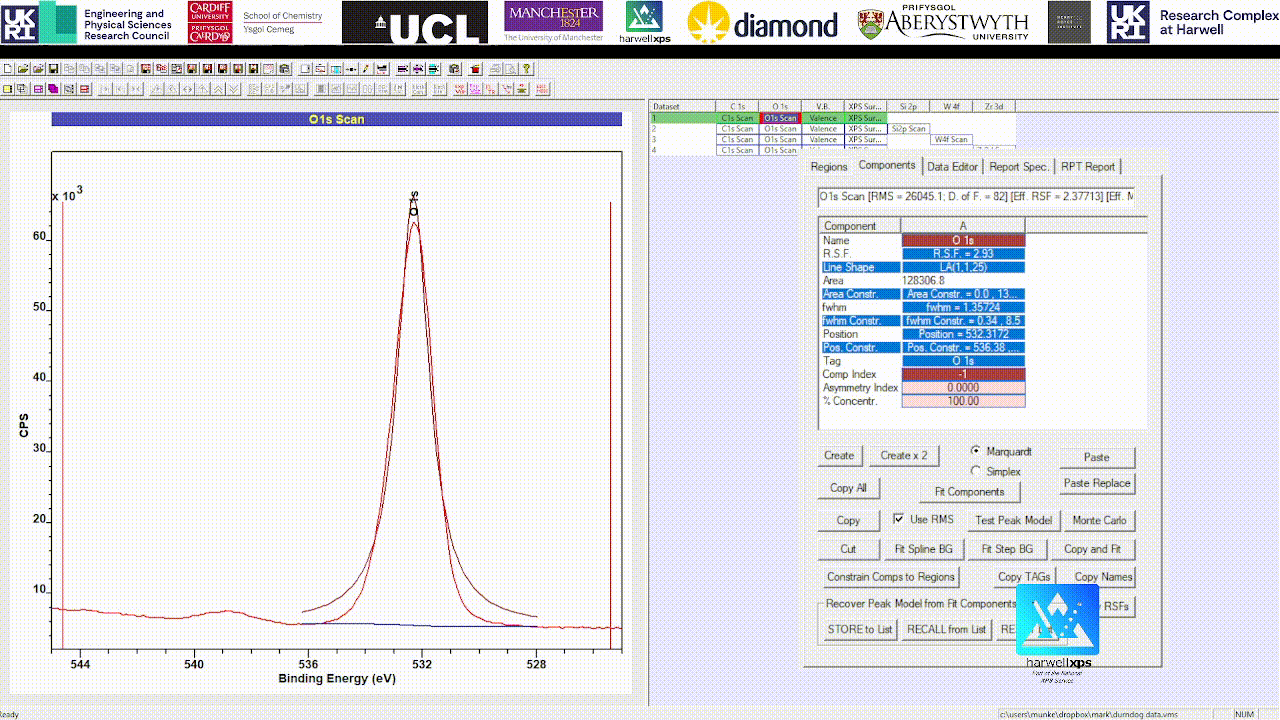Click the printer icon in the top toolbar

tap(496, 69)
